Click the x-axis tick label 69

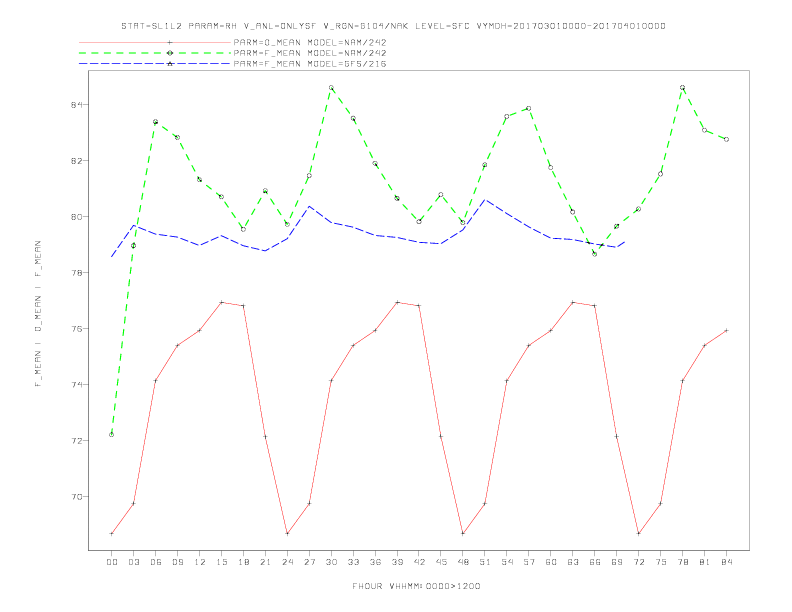click(617, 562)
